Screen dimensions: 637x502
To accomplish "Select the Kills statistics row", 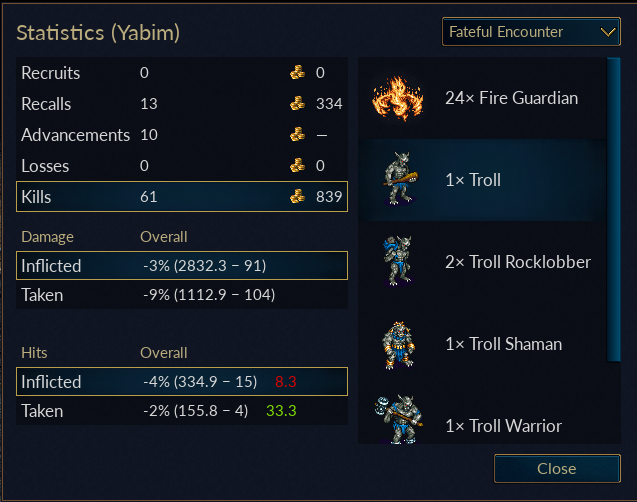I will 182,197.
